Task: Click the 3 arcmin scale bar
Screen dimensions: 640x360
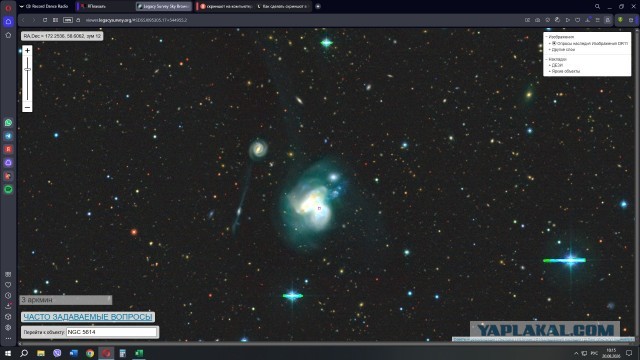Action: point(66,300)
